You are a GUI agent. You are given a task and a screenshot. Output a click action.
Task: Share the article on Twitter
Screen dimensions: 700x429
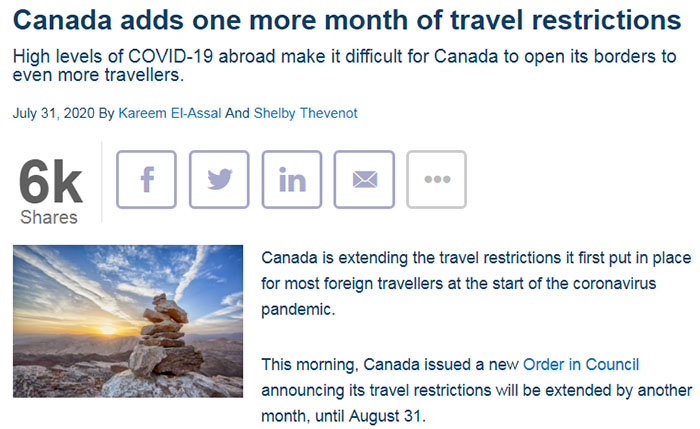click(219, 180)
